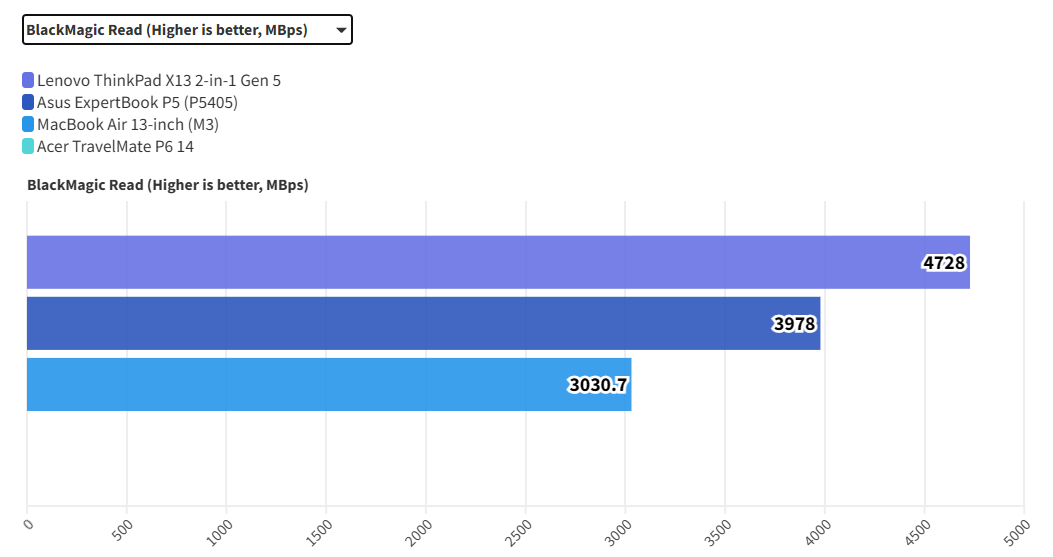Click the MacBook Air bar in chart
This screenshot has width=1053, height=557.
tap(300, 384)
